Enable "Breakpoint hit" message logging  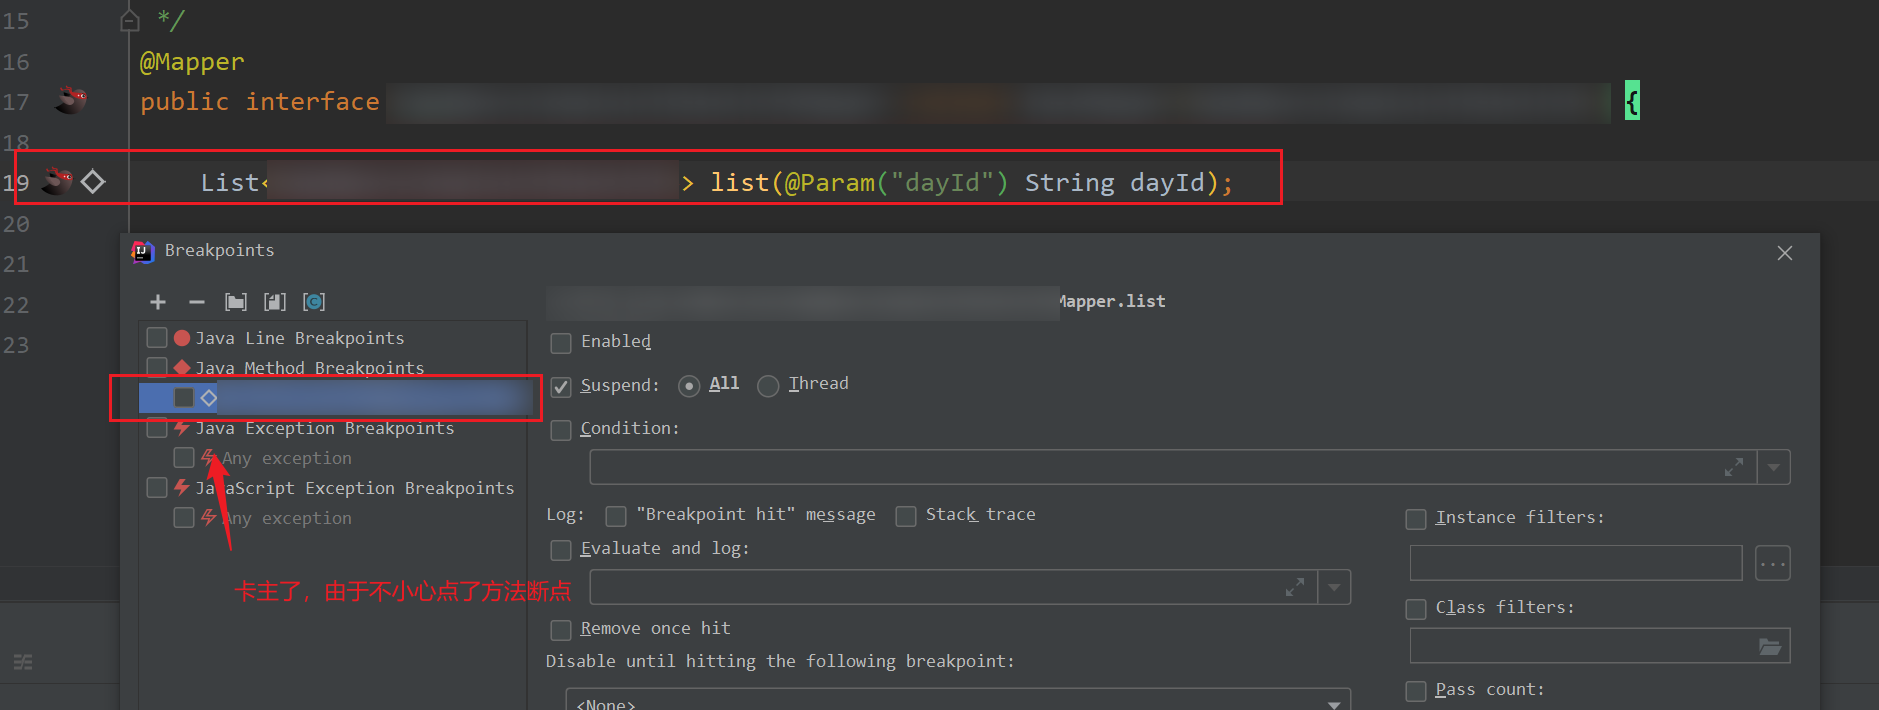pyautogui.click(x=616, y=516)
